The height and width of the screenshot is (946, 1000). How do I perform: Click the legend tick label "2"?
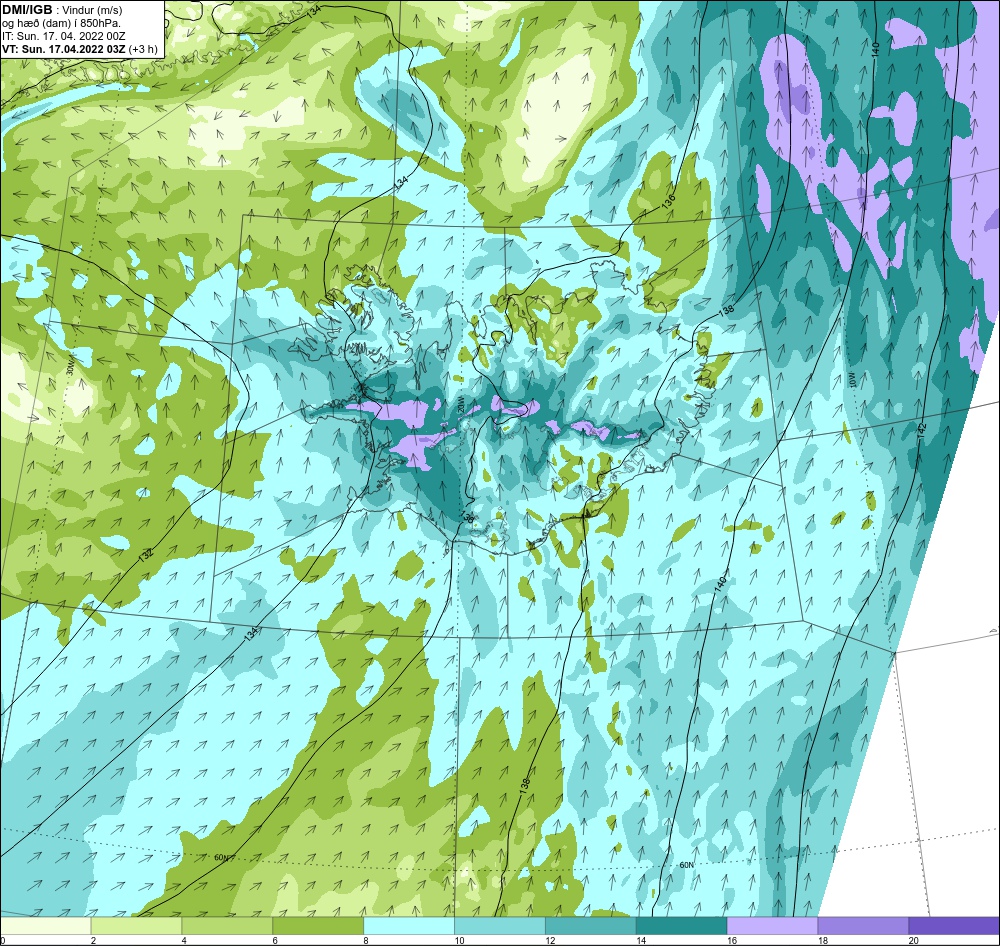(93, 940)
